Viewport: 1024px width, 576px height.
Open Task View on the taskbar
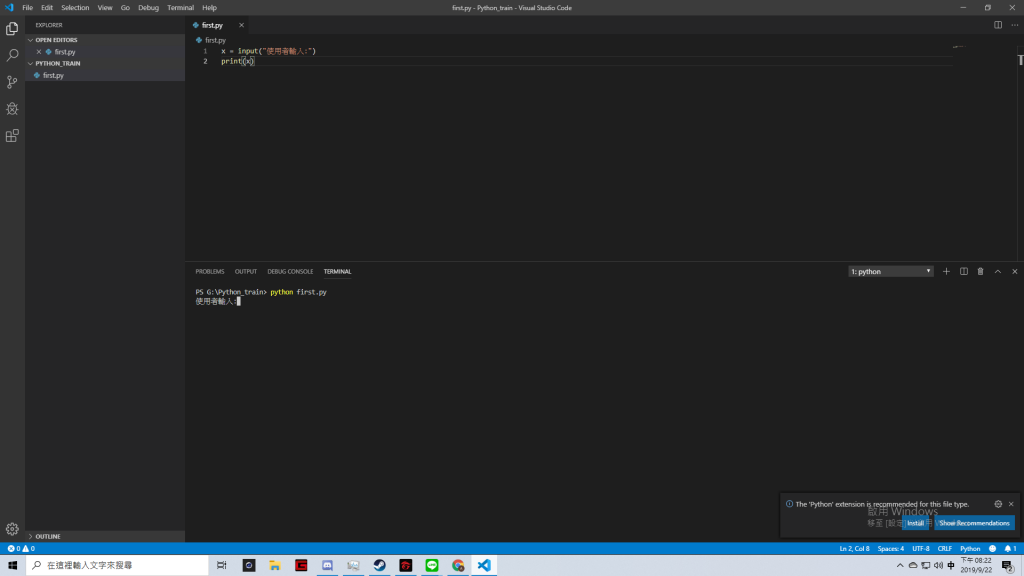pyautogui.click(x=222, y=565)
